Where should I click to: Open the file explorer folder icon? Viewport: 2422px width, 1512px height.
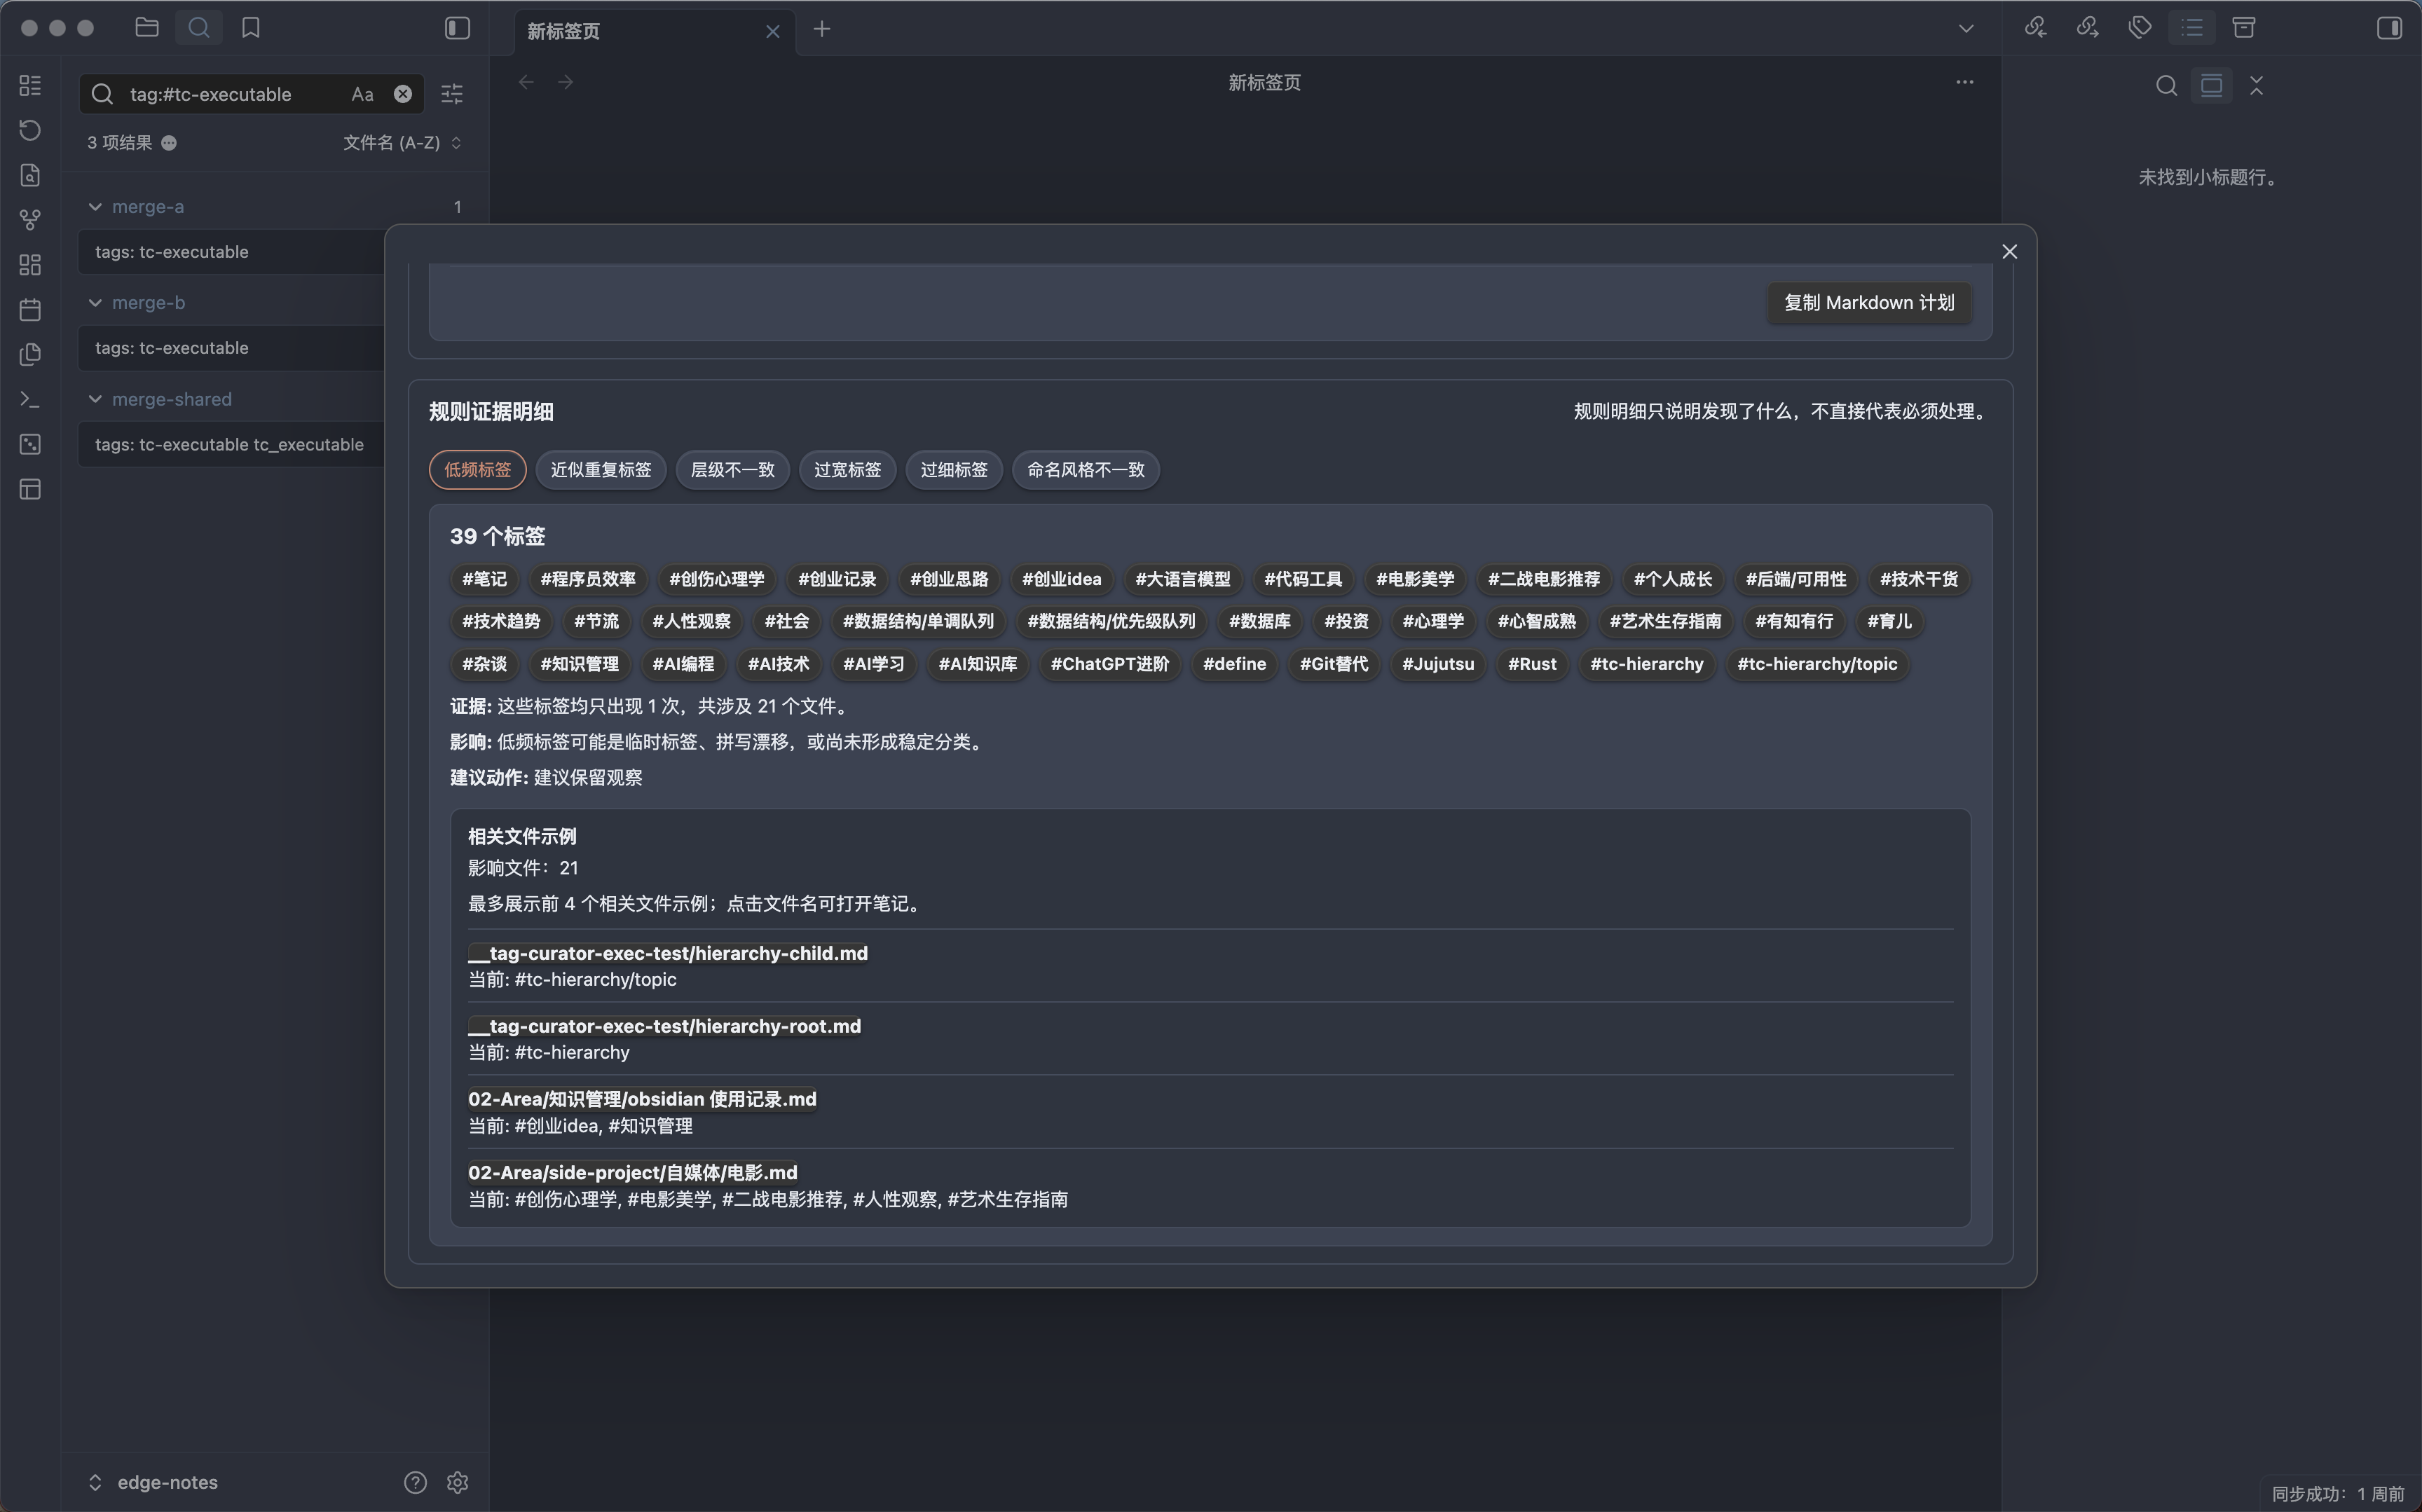(x=147, y=28)
